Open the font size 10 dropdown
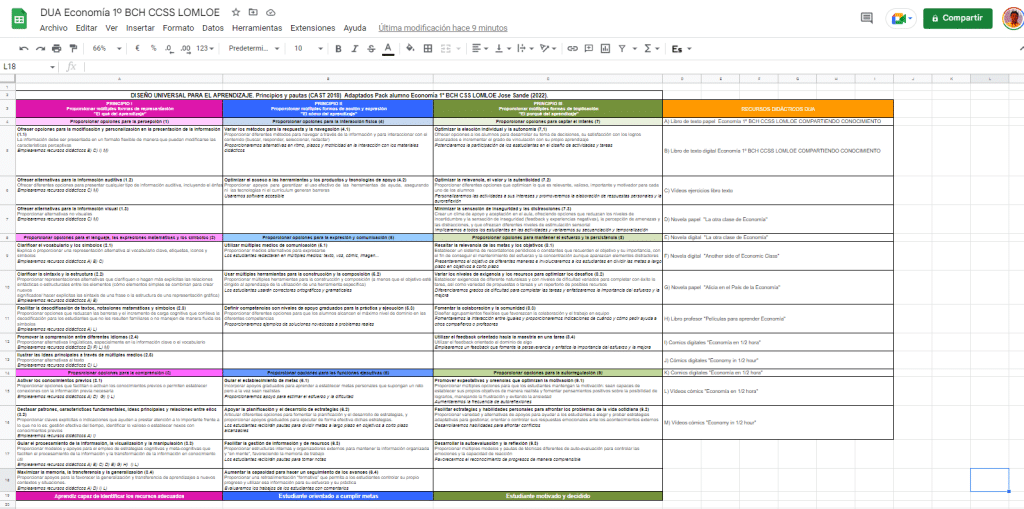The height and width of the screenshot is (509, 1024). tap(305, 48)
